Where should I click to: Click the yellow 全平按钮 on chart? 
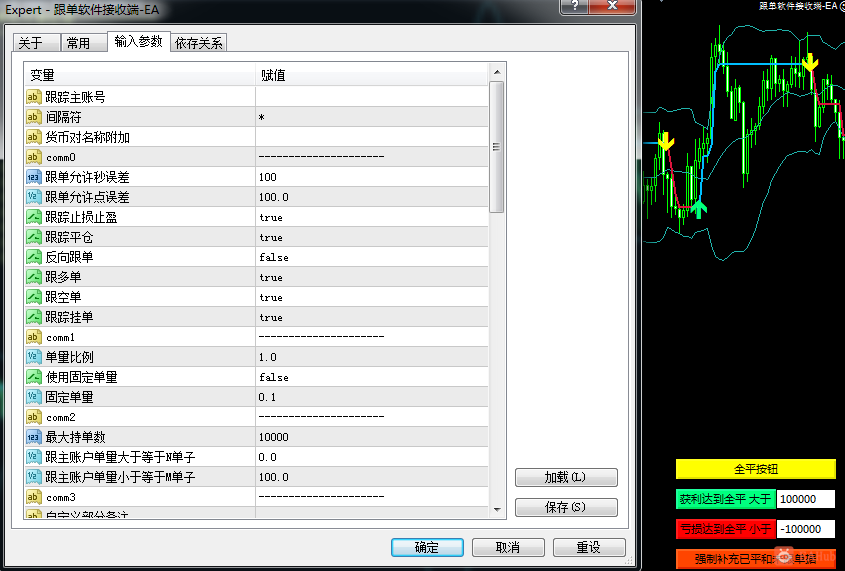[x=756, y=469]
